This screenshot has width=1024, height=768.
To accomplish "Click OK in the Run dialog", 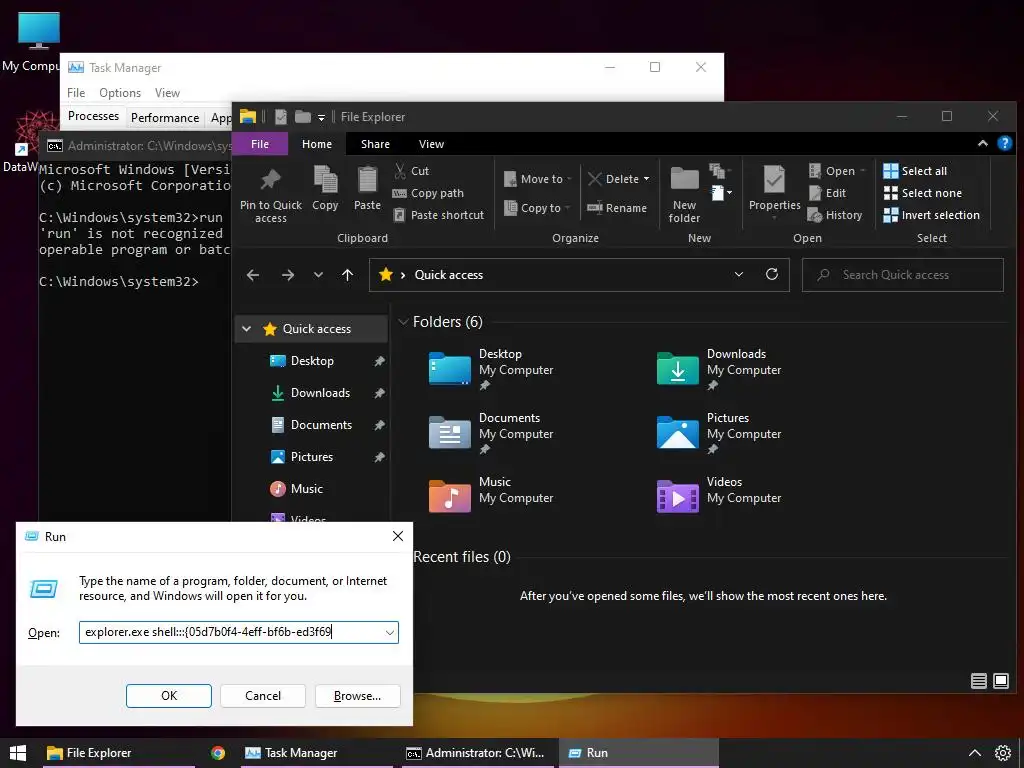I will click(168, 696).
